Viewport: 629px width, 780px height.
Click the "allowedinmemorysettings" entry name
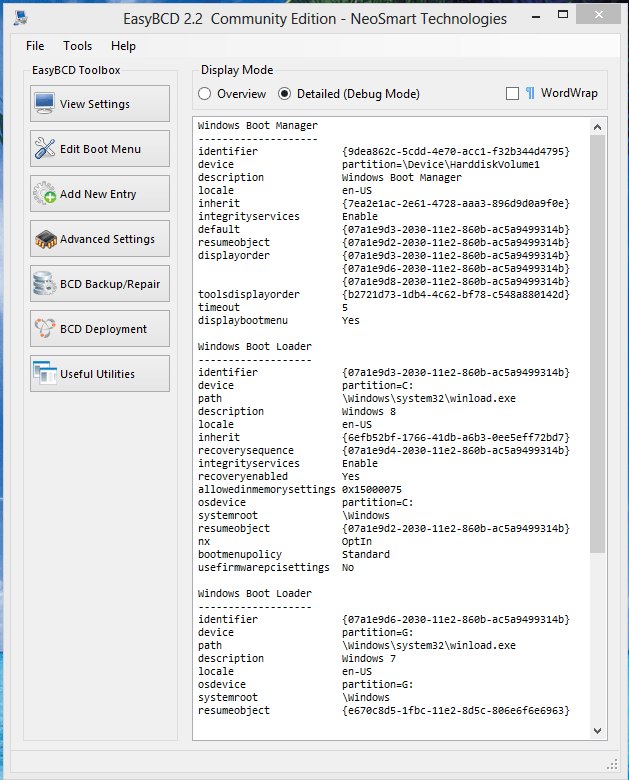pos(266,489)
